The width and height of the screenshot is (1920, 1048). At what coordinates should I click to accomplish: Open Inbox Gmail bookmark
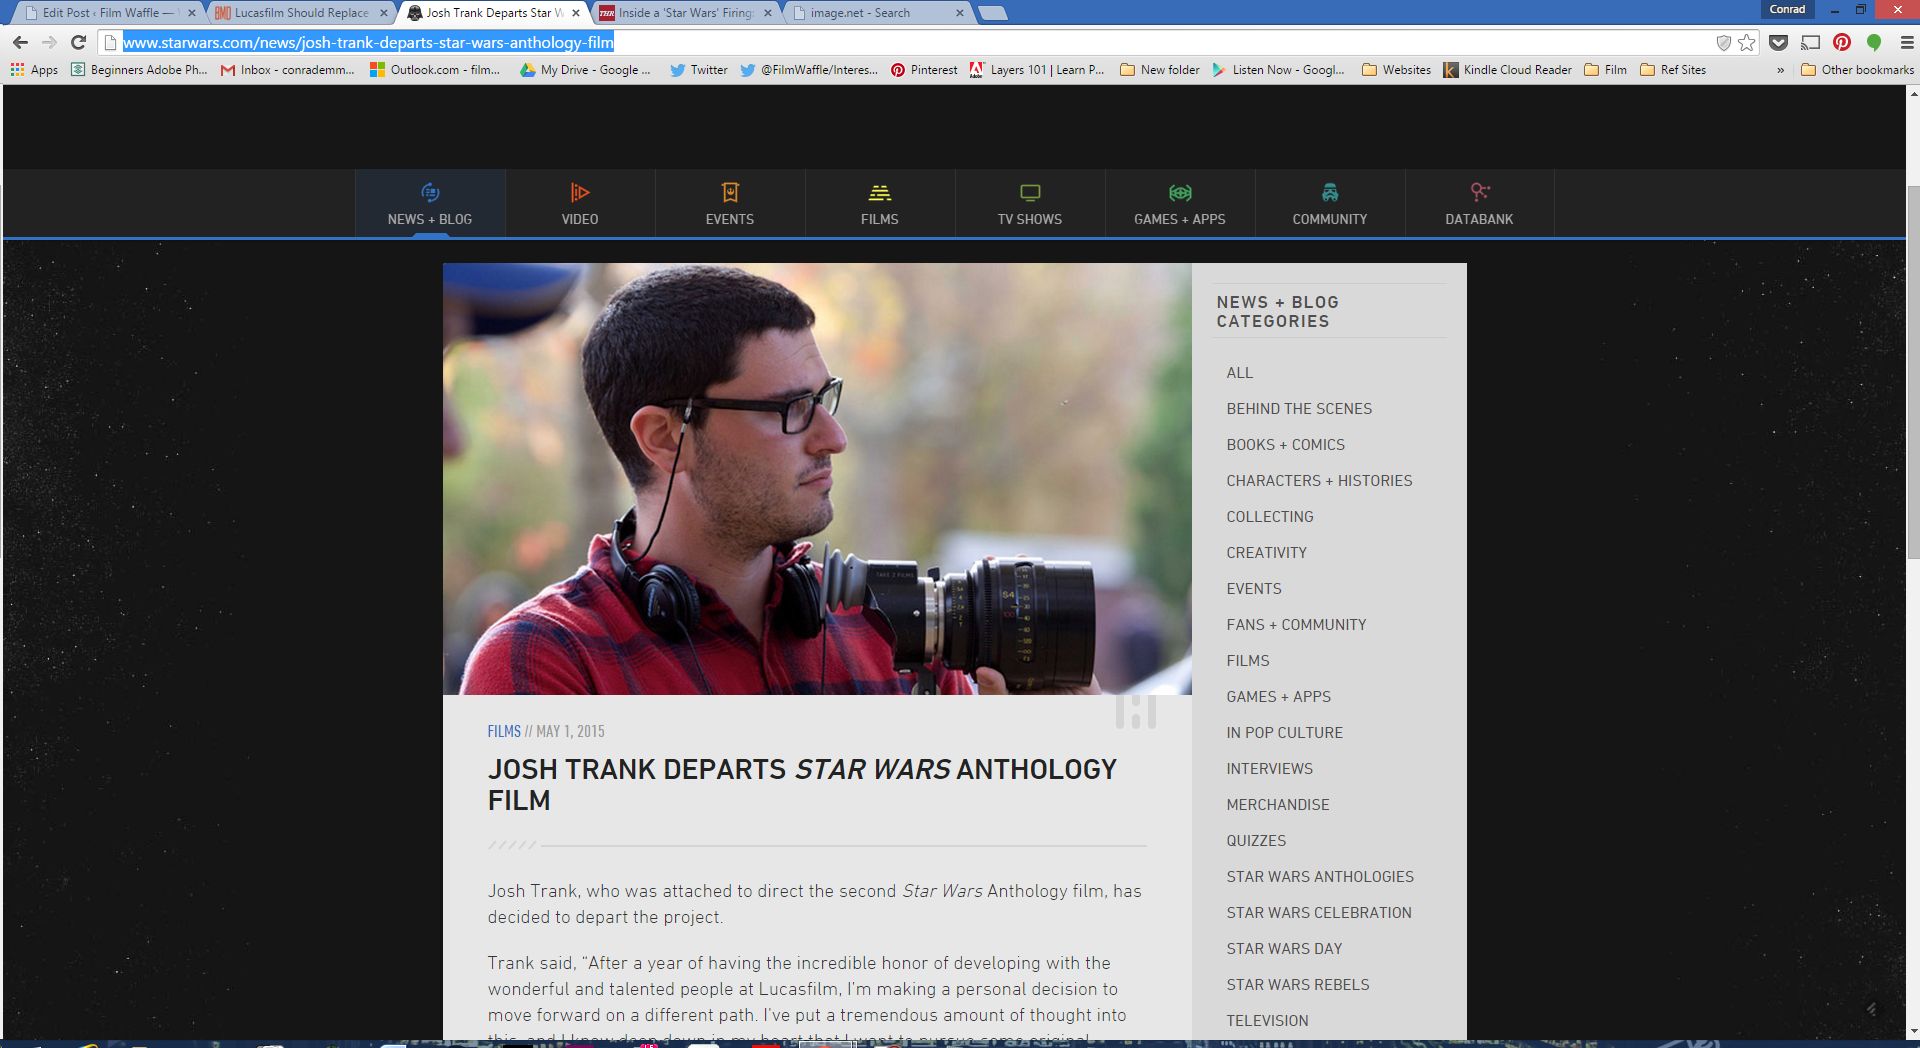click(288, 70)
